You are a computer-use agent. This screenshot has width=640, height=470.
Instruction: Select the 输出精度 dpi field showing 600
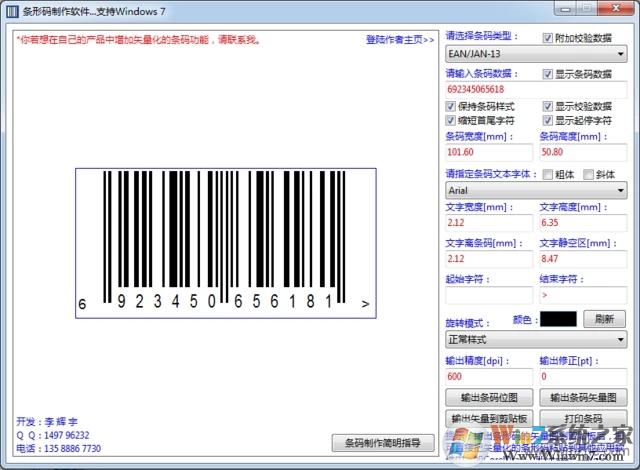[x=489, y=376]
